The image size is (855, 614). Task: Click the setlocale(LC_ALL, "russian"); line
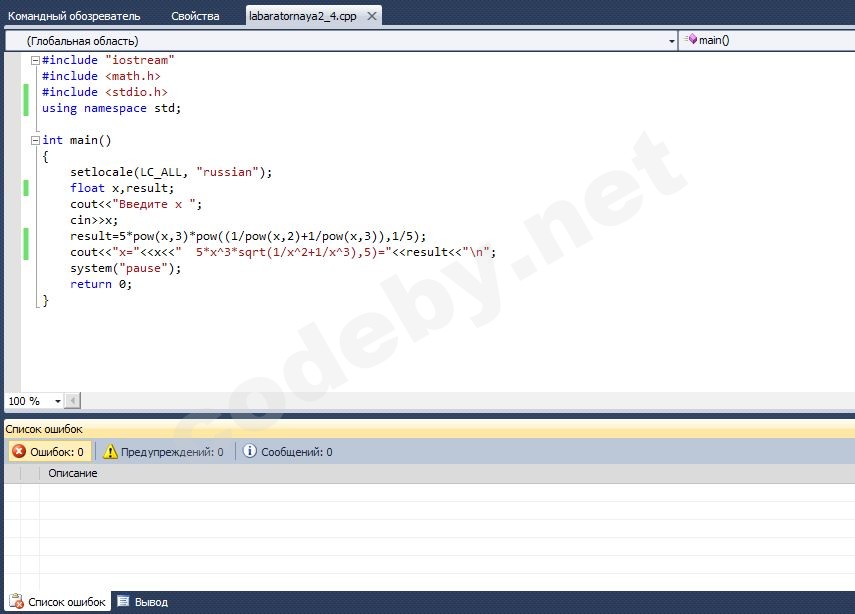click(x=171, y=172)
